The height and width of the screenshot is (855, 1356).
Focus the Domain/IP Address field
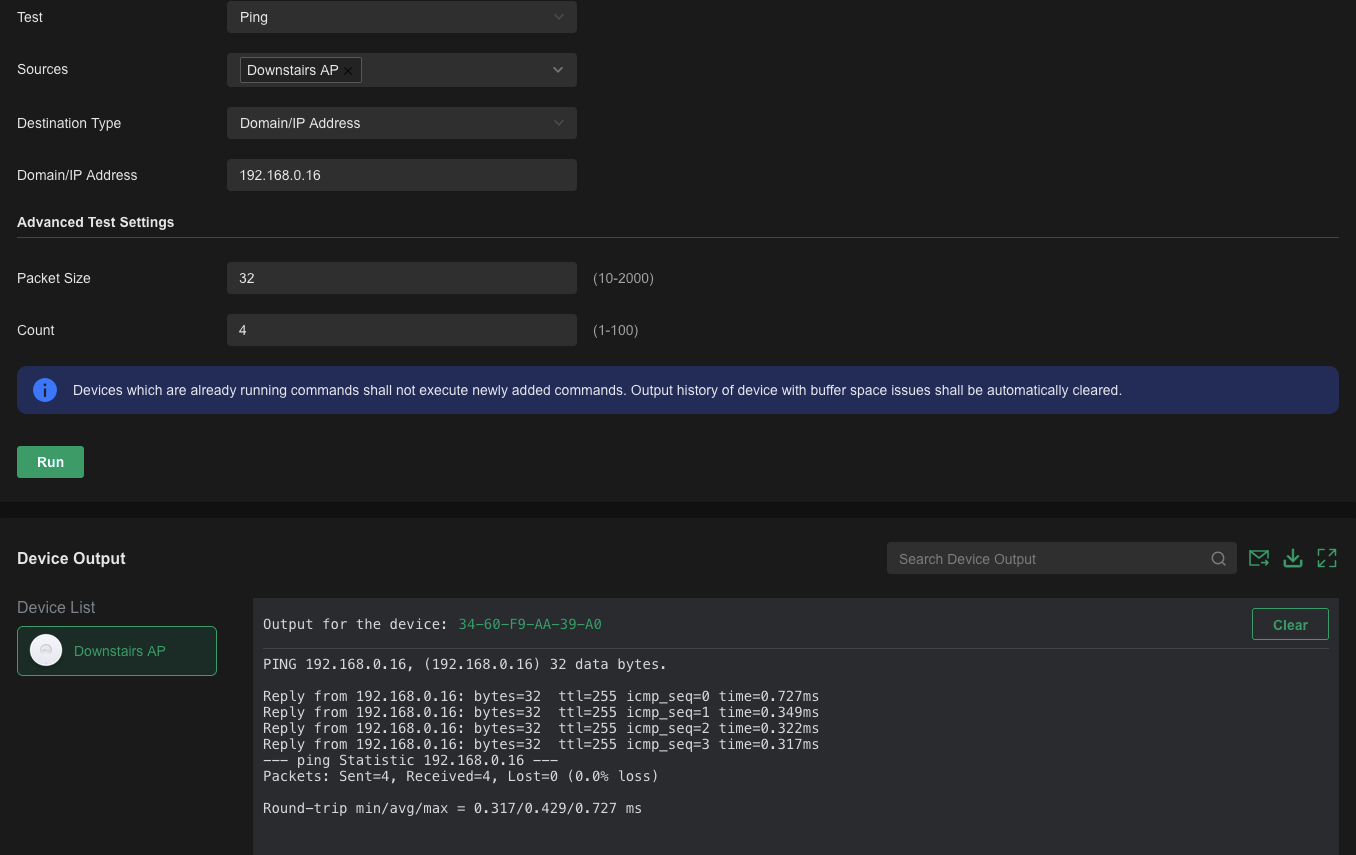[401, 175]
